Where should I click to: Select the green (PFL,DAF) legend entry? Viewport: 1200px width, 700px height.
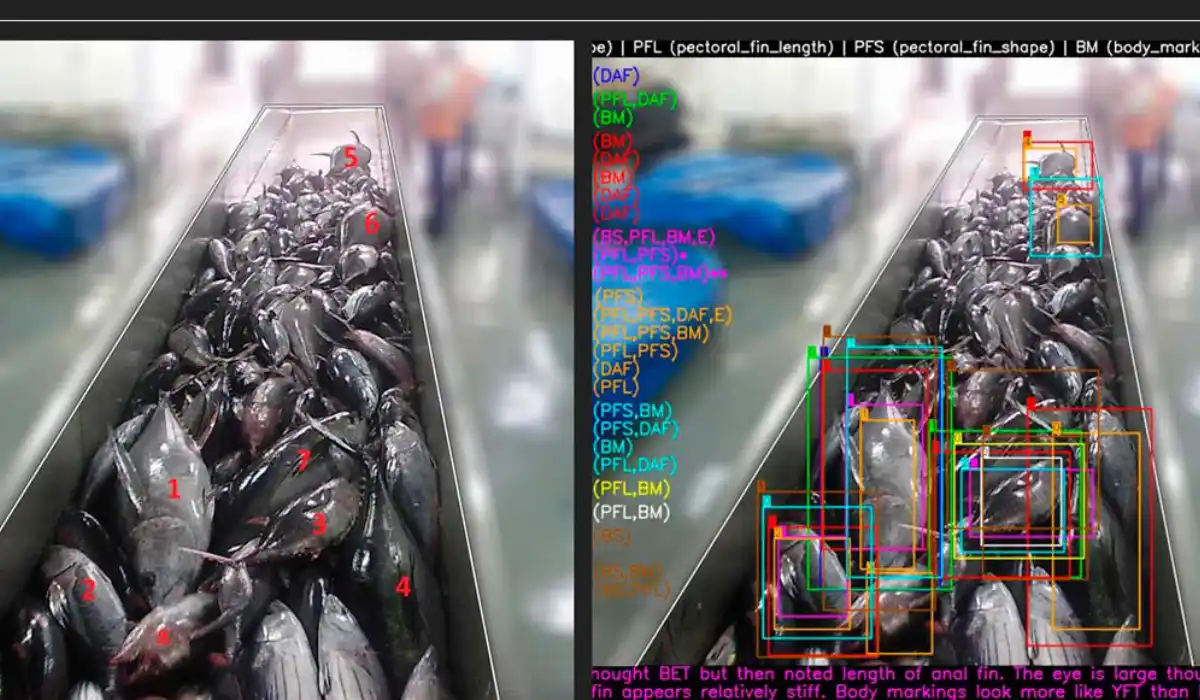(x=635, y=99)
